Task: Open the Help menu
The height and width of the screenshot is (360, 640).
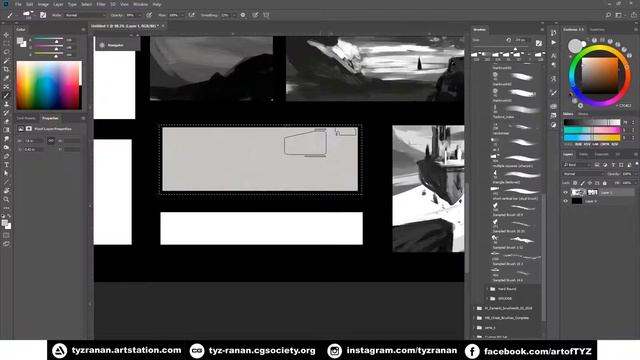Action: pos(157,4)
